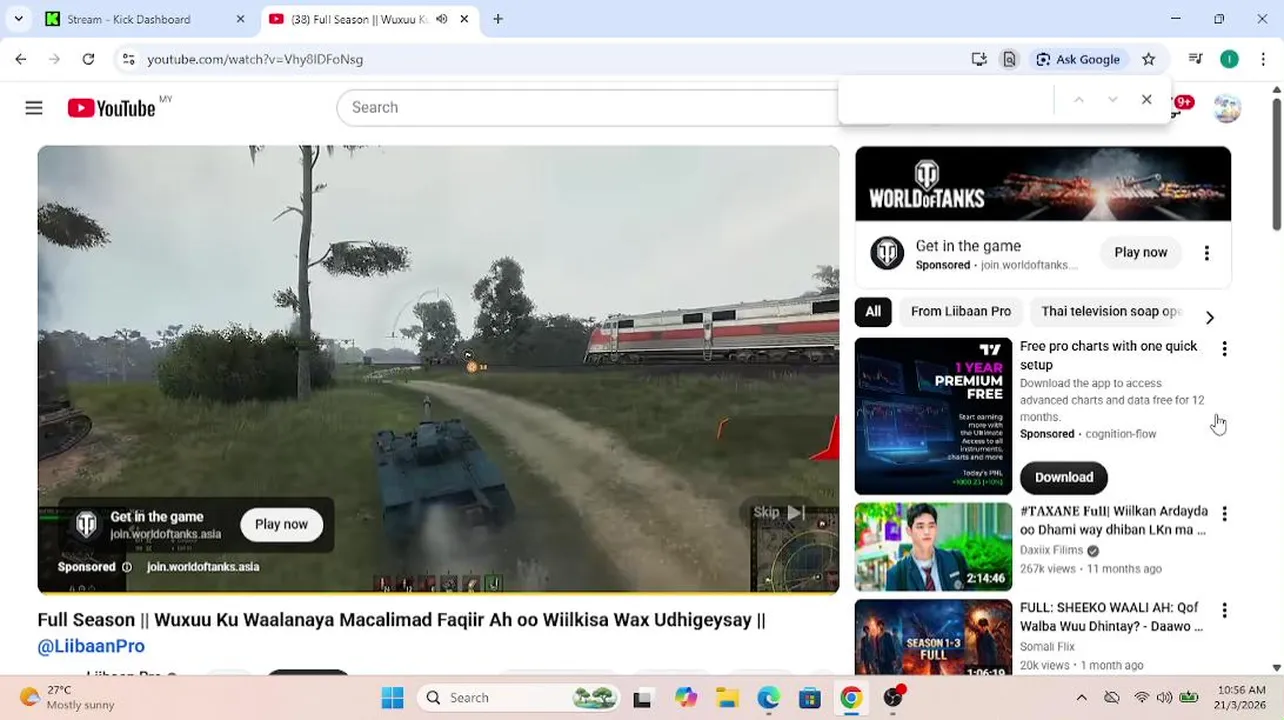
Task: Go back with the browser back arrow
Action: tap(21, 59)
